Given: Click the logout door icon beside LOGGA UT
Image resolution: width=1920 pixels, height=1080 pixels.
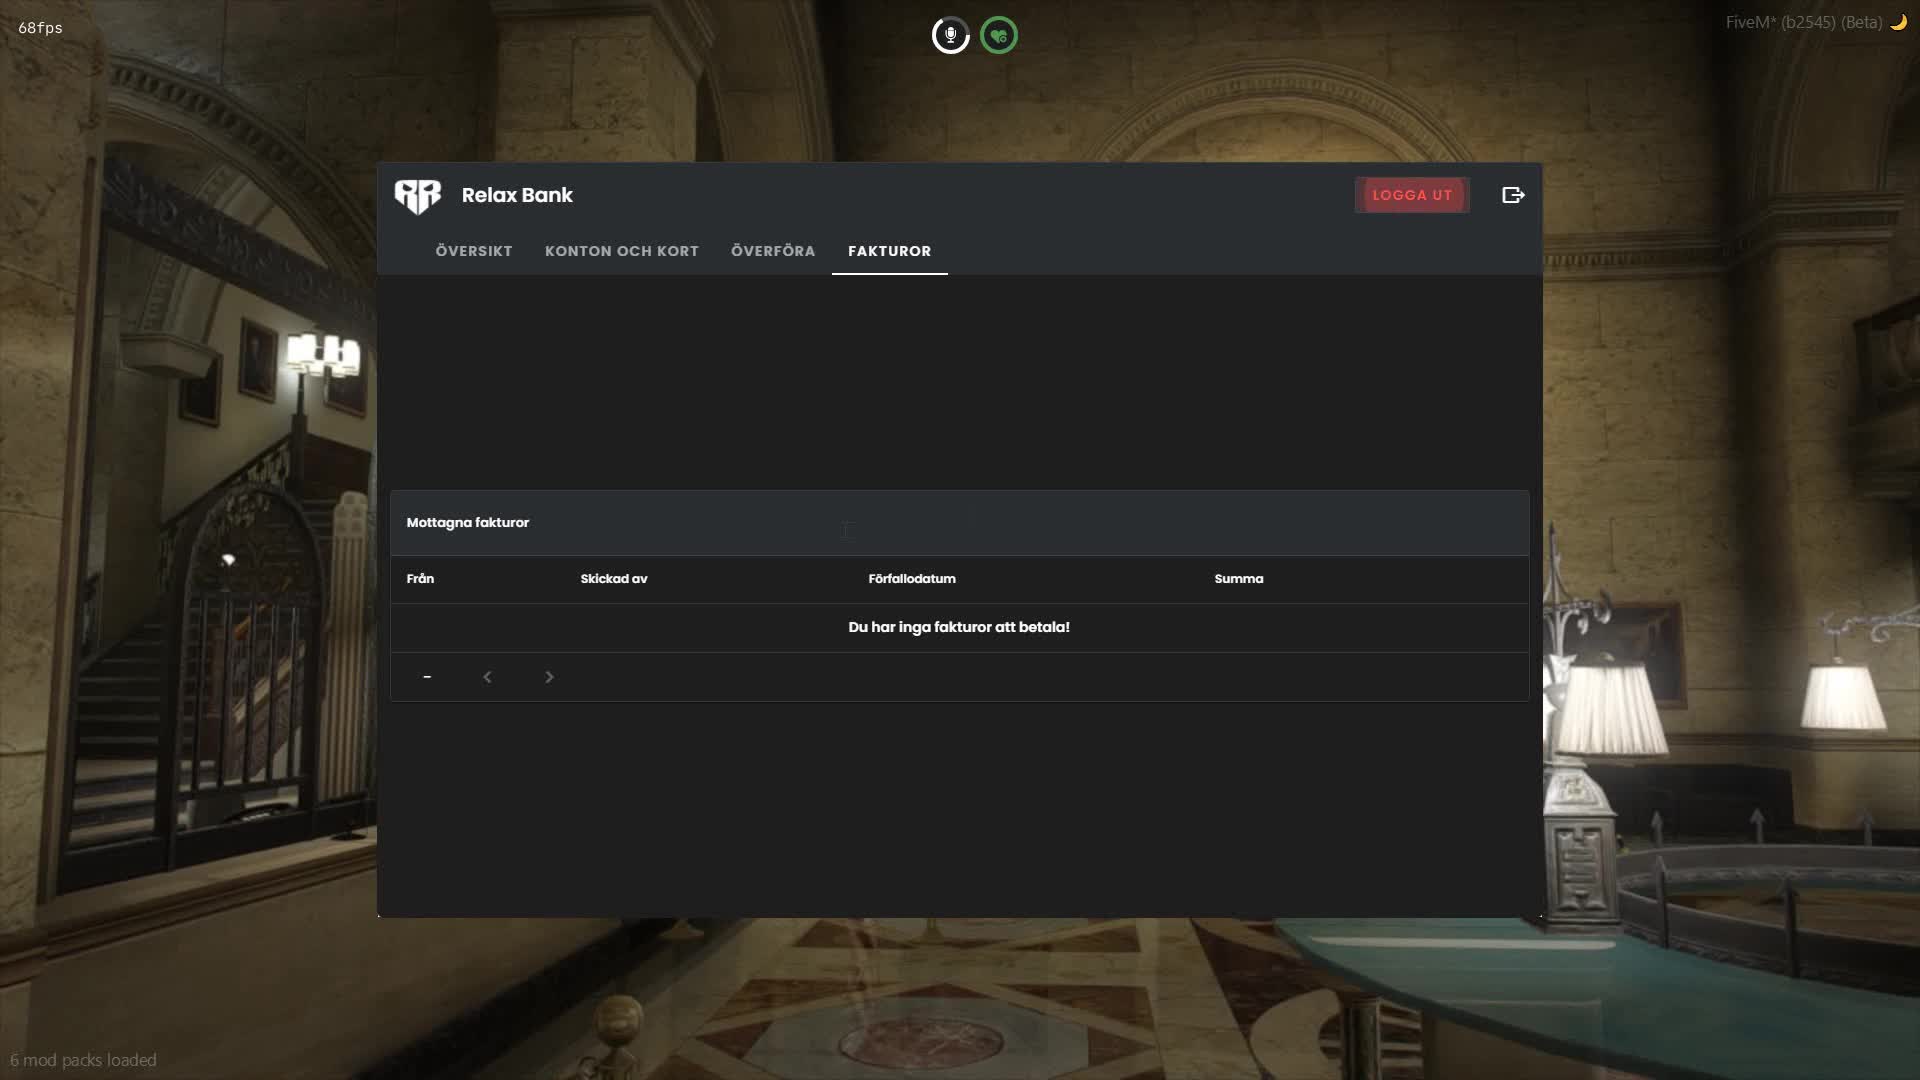Looking at the screenshot, I should [1513, 194].
